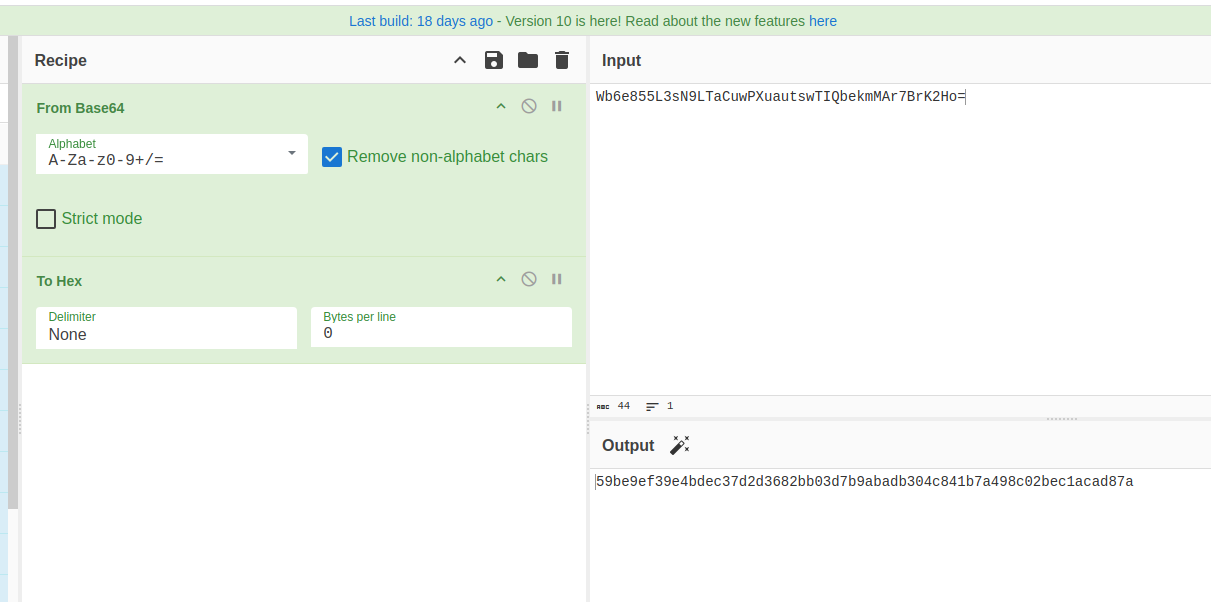The height and width of the screenshot is (602, 1211).
Task: Open the 'Last build: 18 days ago' link
Action: point(421,21)
